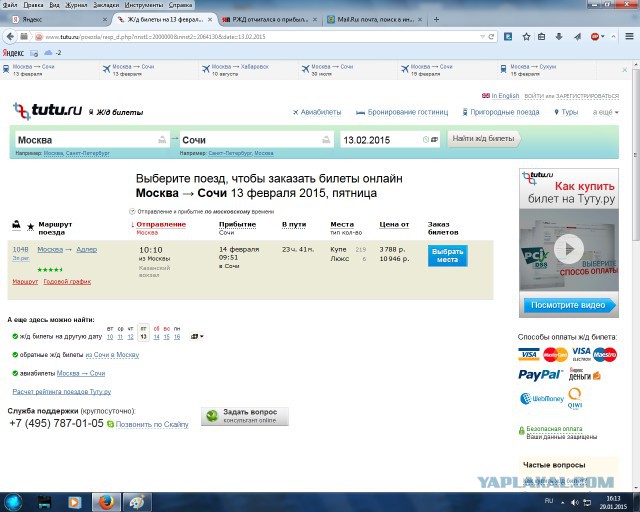Click the Выбрать места button
This screenshot has height=512, width=640.
[448, 256]
